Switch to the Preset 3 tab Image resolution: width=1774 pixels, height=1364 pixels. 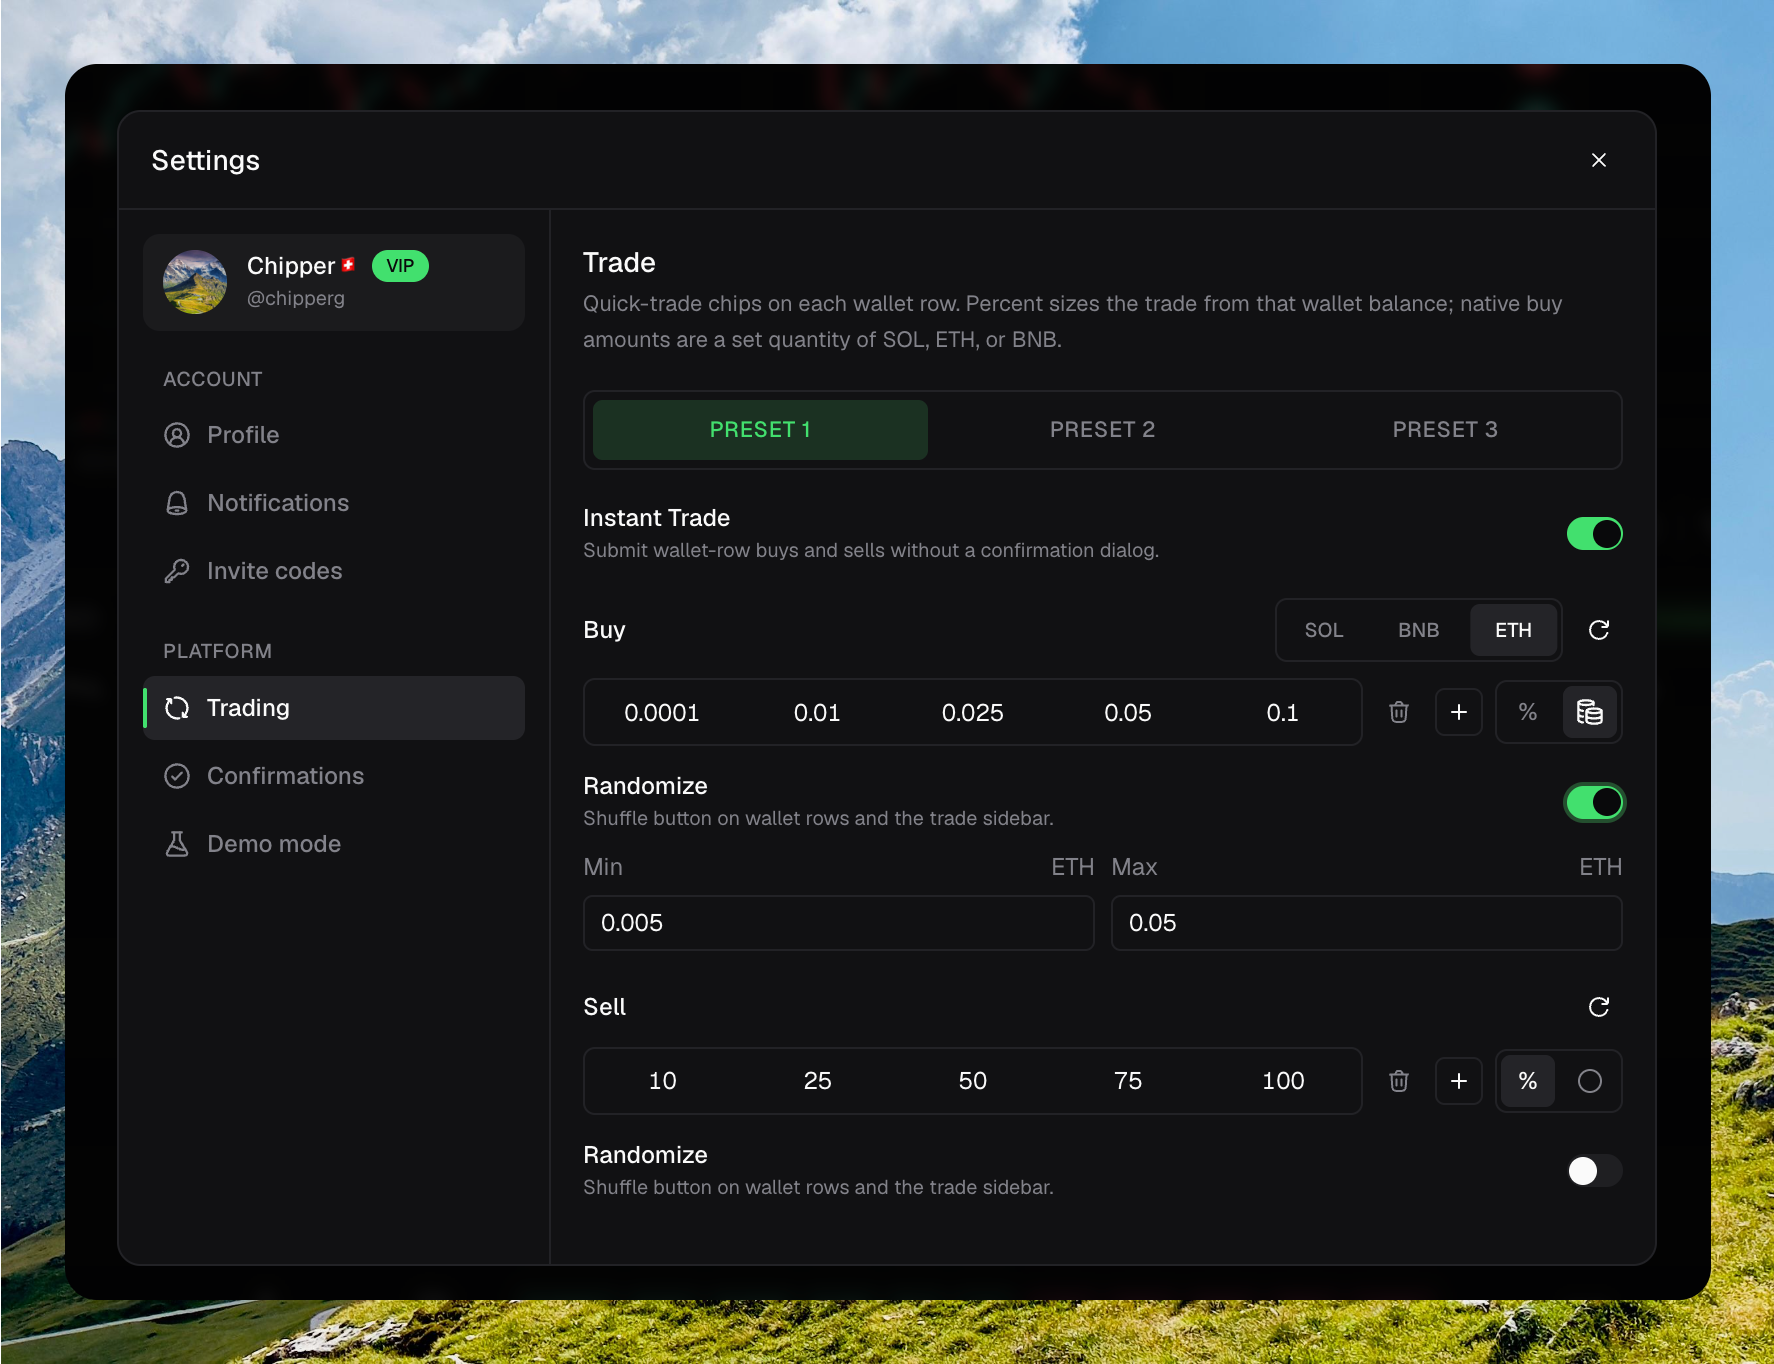(1445, 430)
